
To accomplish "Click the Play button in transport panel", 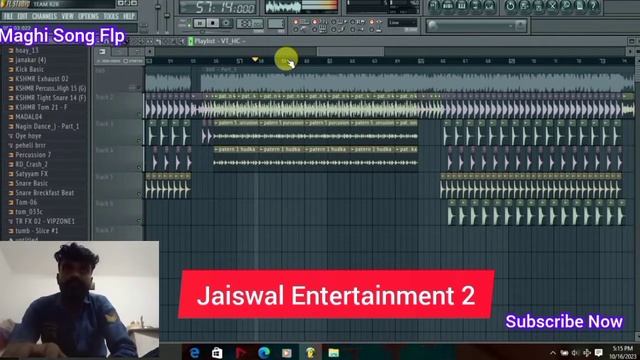I will click(200, 23).
